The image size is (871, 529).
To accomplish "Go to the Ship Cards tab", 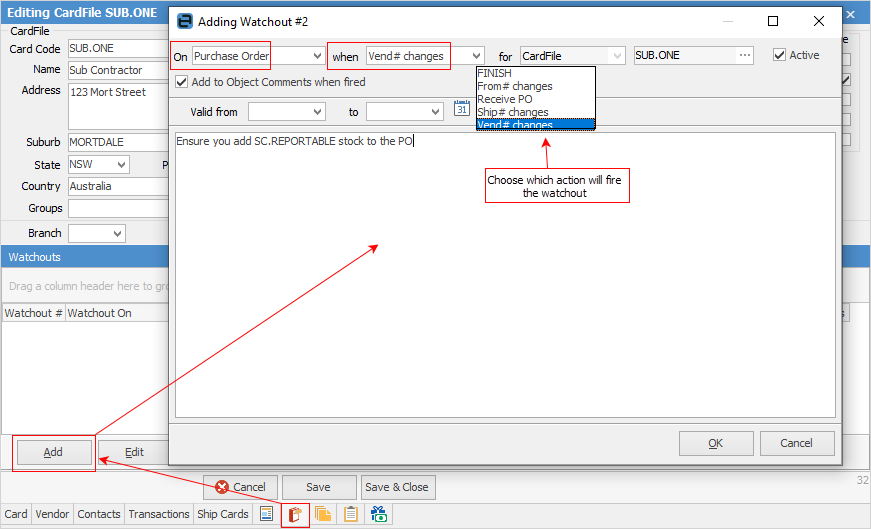I will [223, 514].
